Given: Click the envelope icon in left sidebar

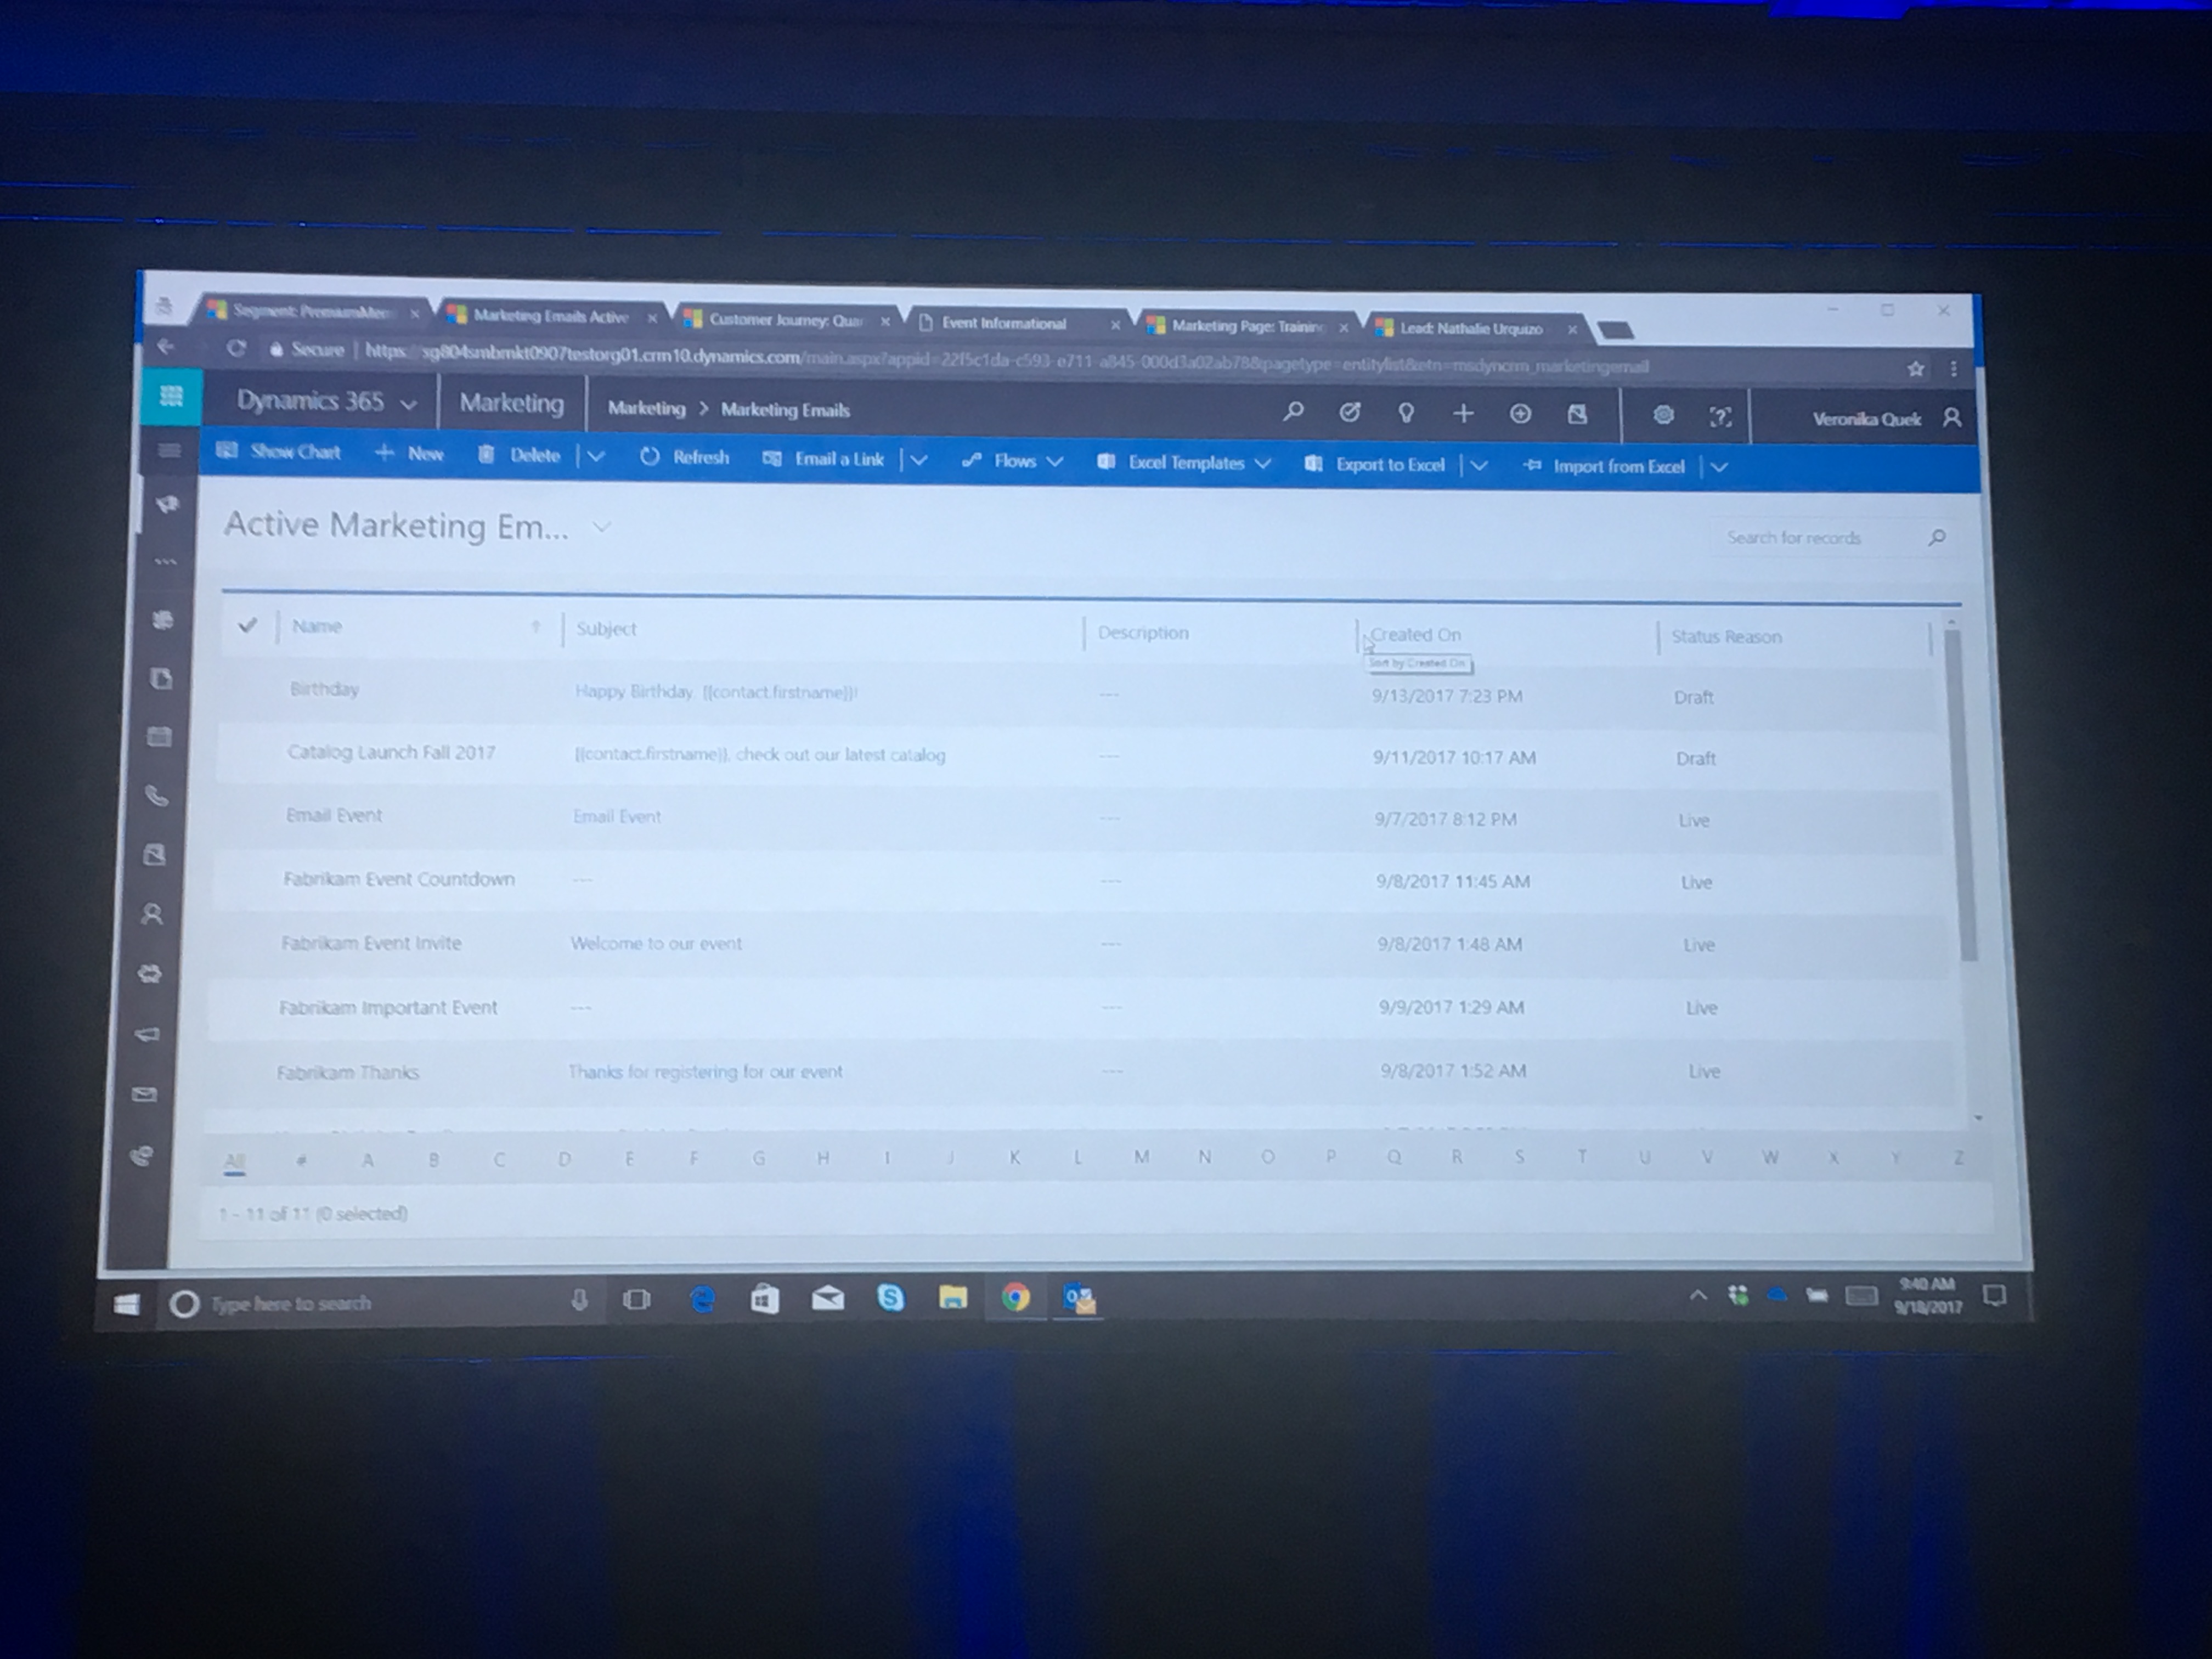Looking at the screenshot, I should point(145,1094).
